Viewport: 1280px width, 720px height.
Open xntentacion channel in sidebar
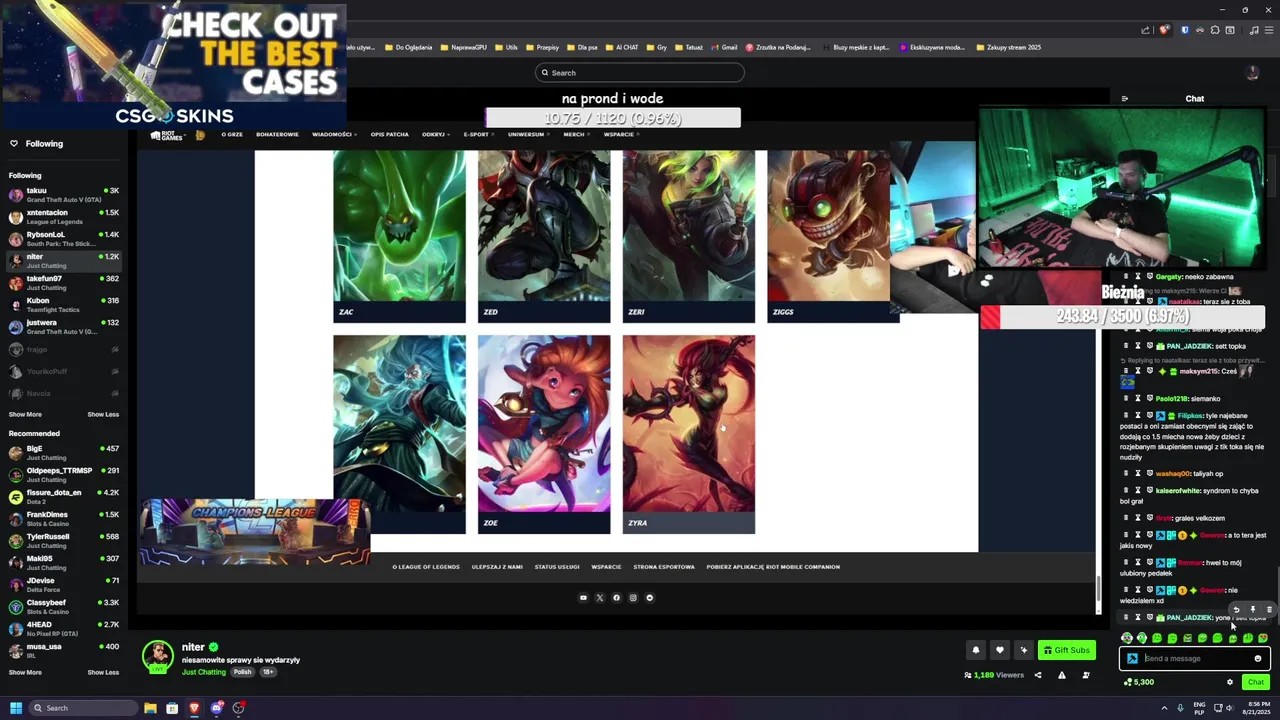[64, 216]
